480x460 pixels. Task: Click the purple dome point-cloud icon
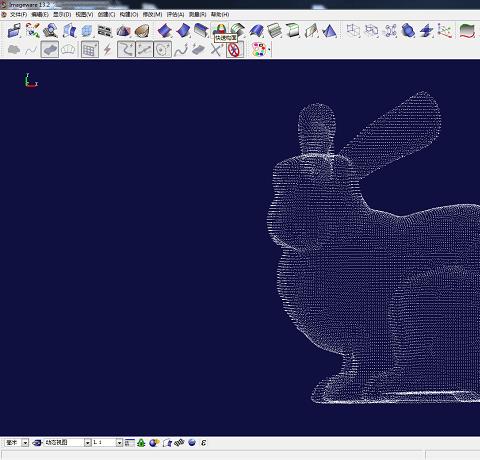click(x=123, y=31)
